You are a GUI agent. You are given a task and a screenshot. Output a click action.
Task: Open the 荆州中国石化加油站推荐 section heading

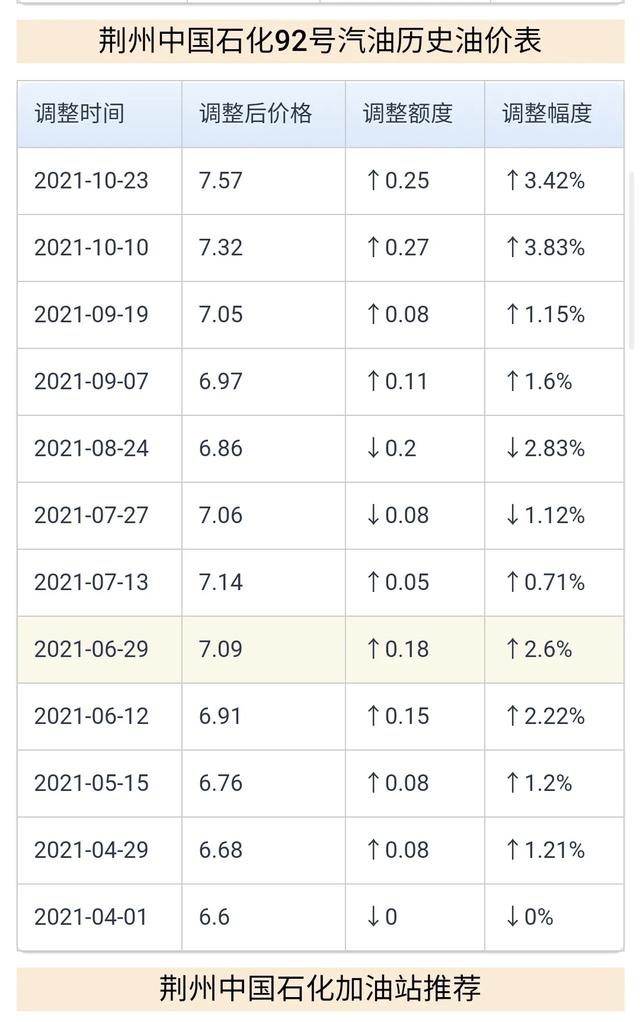pos(320,989)
